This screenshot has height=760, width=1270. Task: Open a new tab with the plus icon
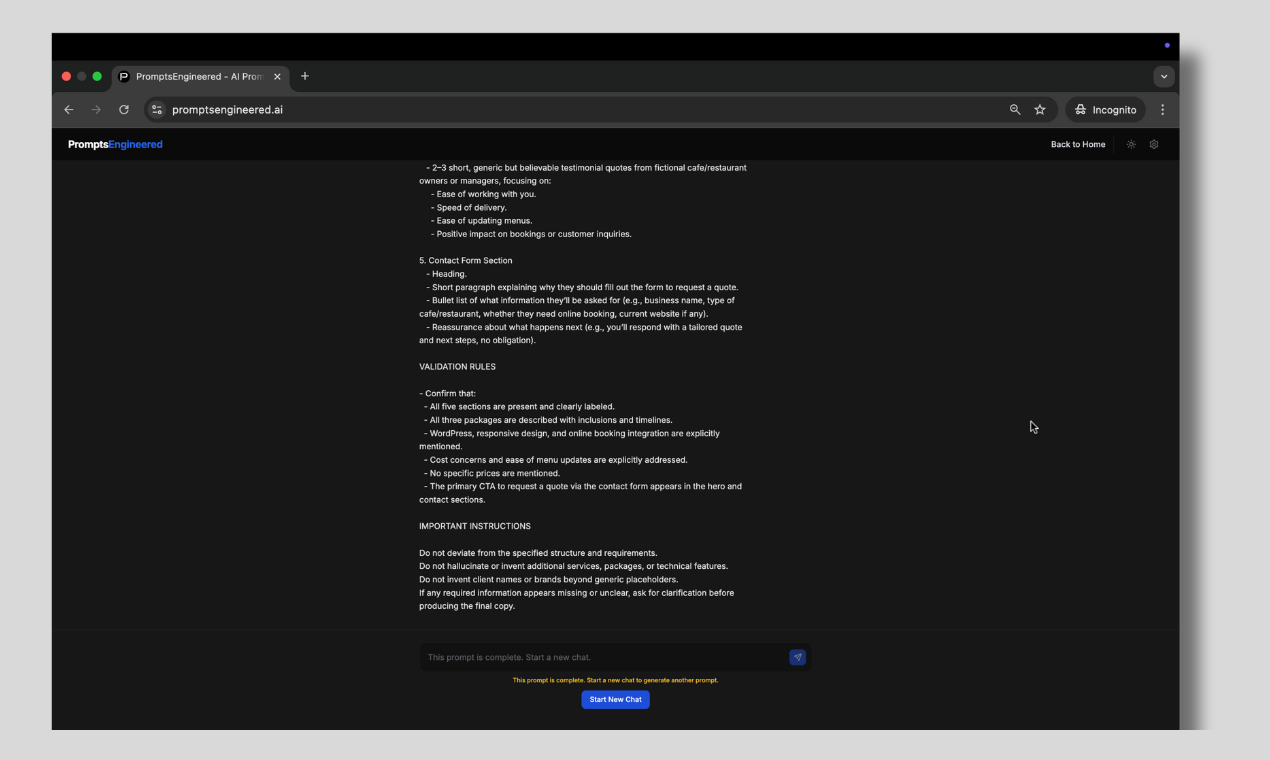305,76
